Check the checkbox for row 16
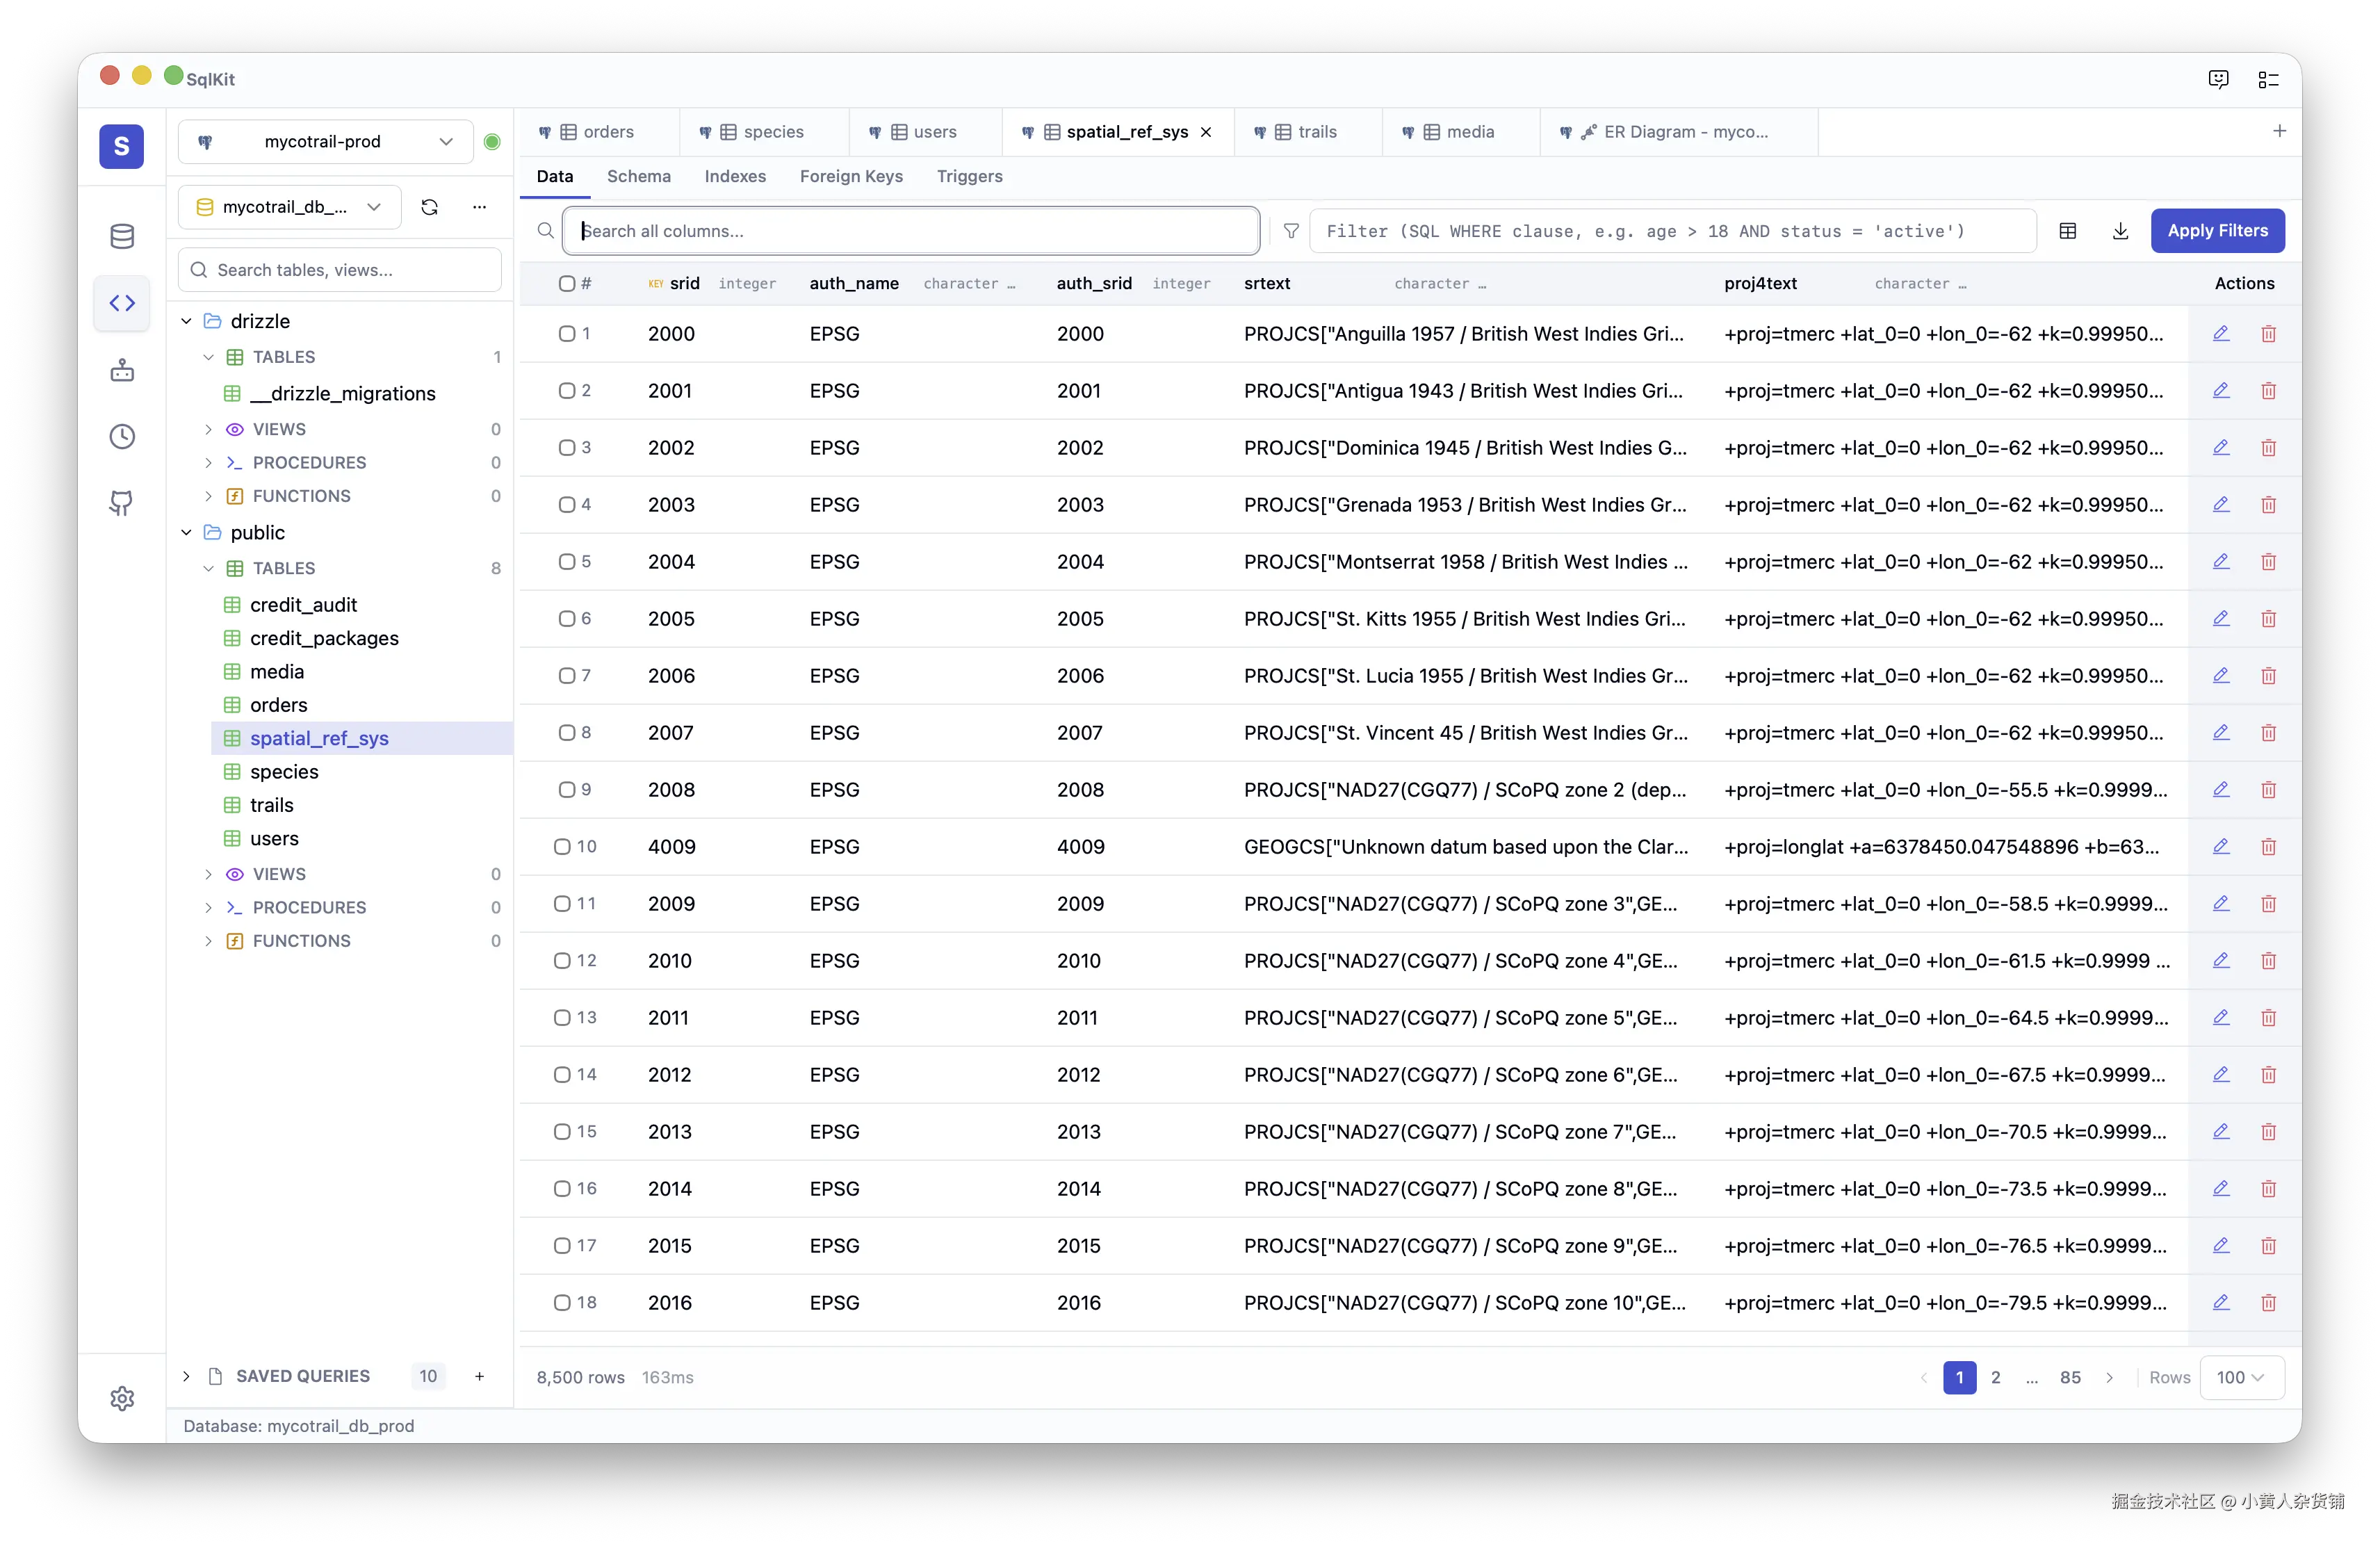2380x1546 pixels. (x=562, y=1189)
